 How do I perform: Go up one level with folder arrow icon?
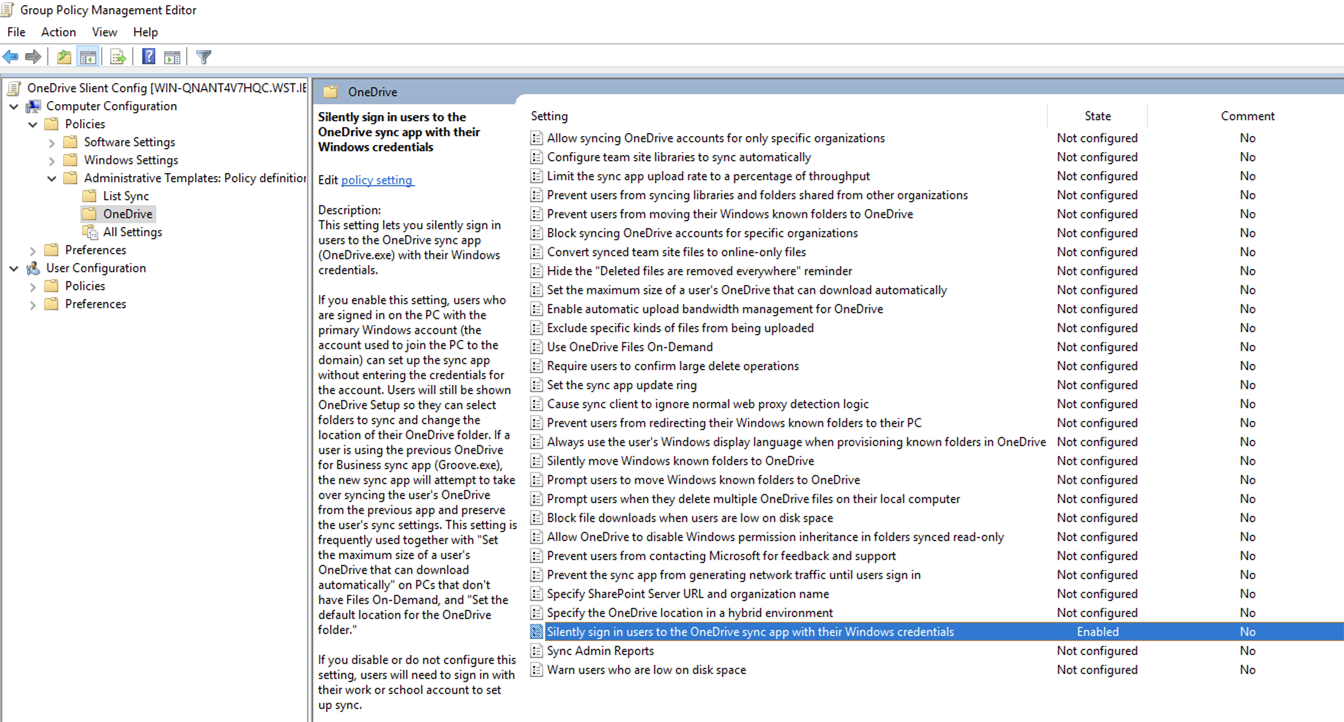click(64, 57)
